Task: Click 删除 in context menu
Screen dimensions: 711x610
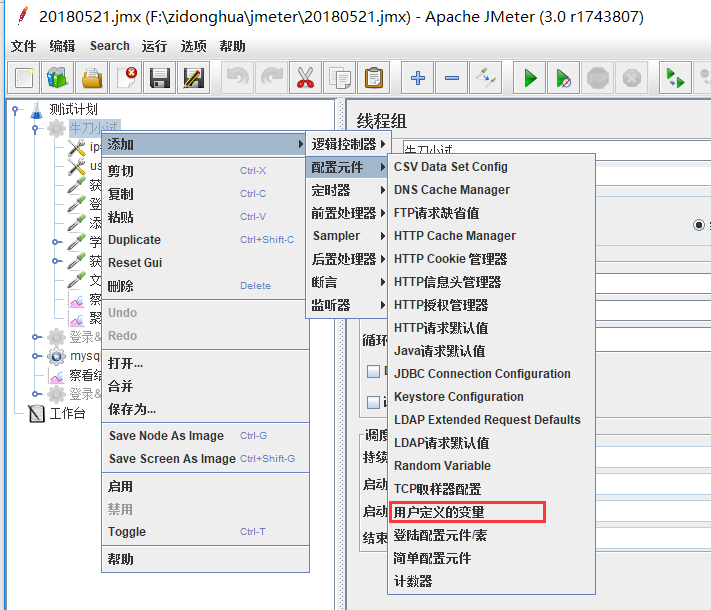Action: [204, 286]
